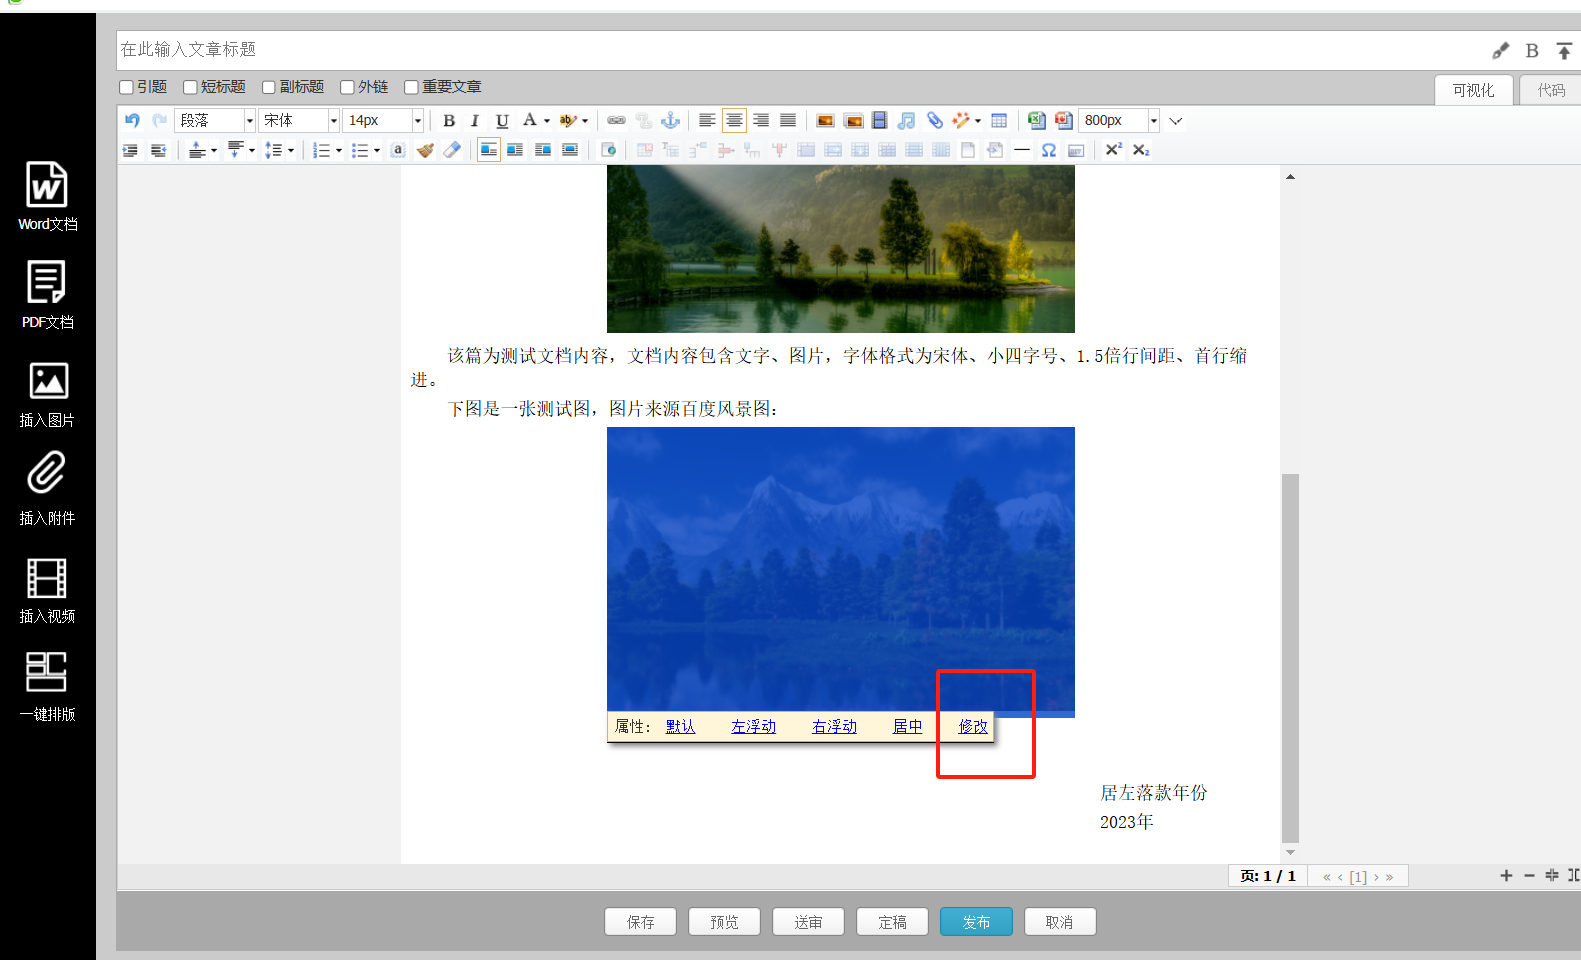Switch to the 代码 tab
Screen dimensions: 1581x960
click(1551, 90)
